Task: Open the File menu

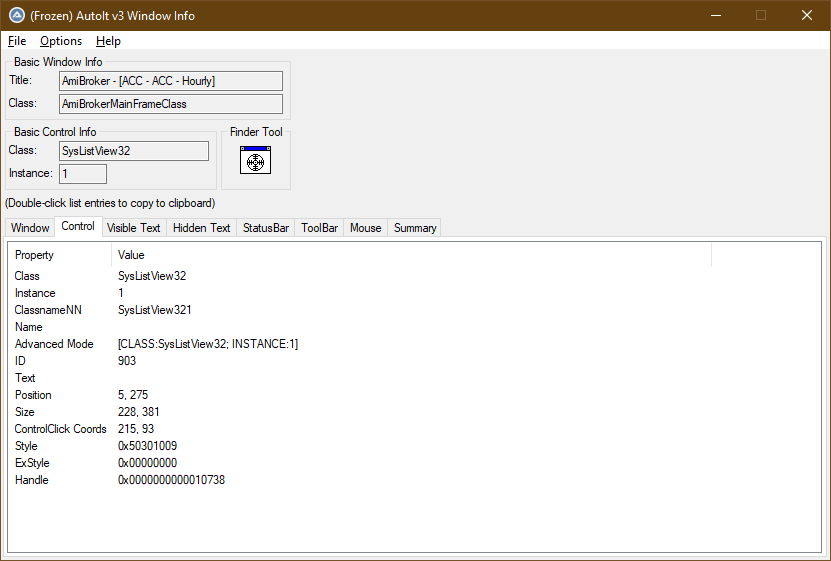Action: coord(17,41)
